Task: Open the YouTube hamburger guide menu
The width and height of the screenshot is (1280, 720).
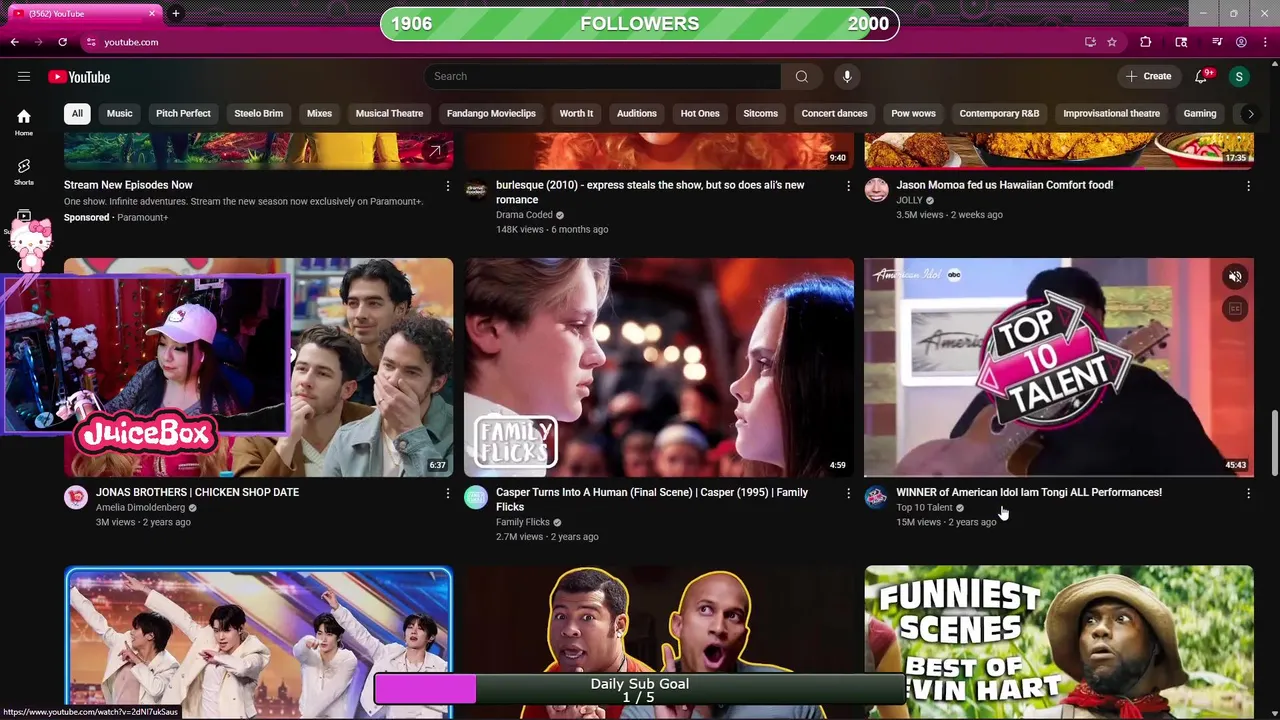Action: [23, 76]
